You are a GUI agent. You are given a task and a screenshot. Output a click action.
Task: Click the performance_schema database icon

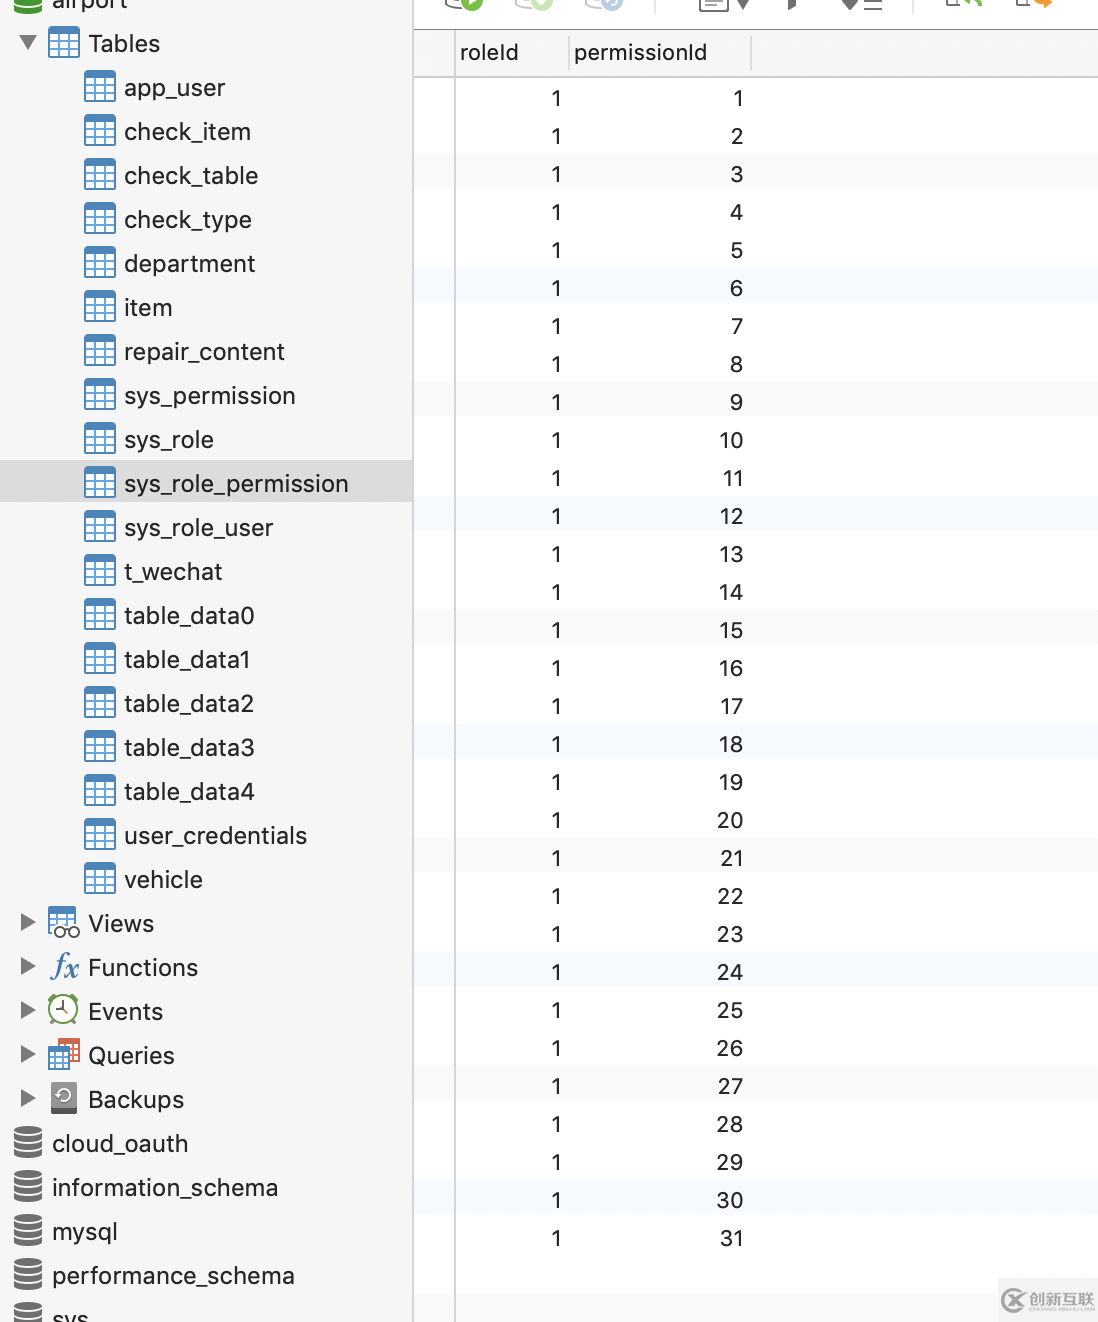pyautogui.click(x=28, y=1275)
